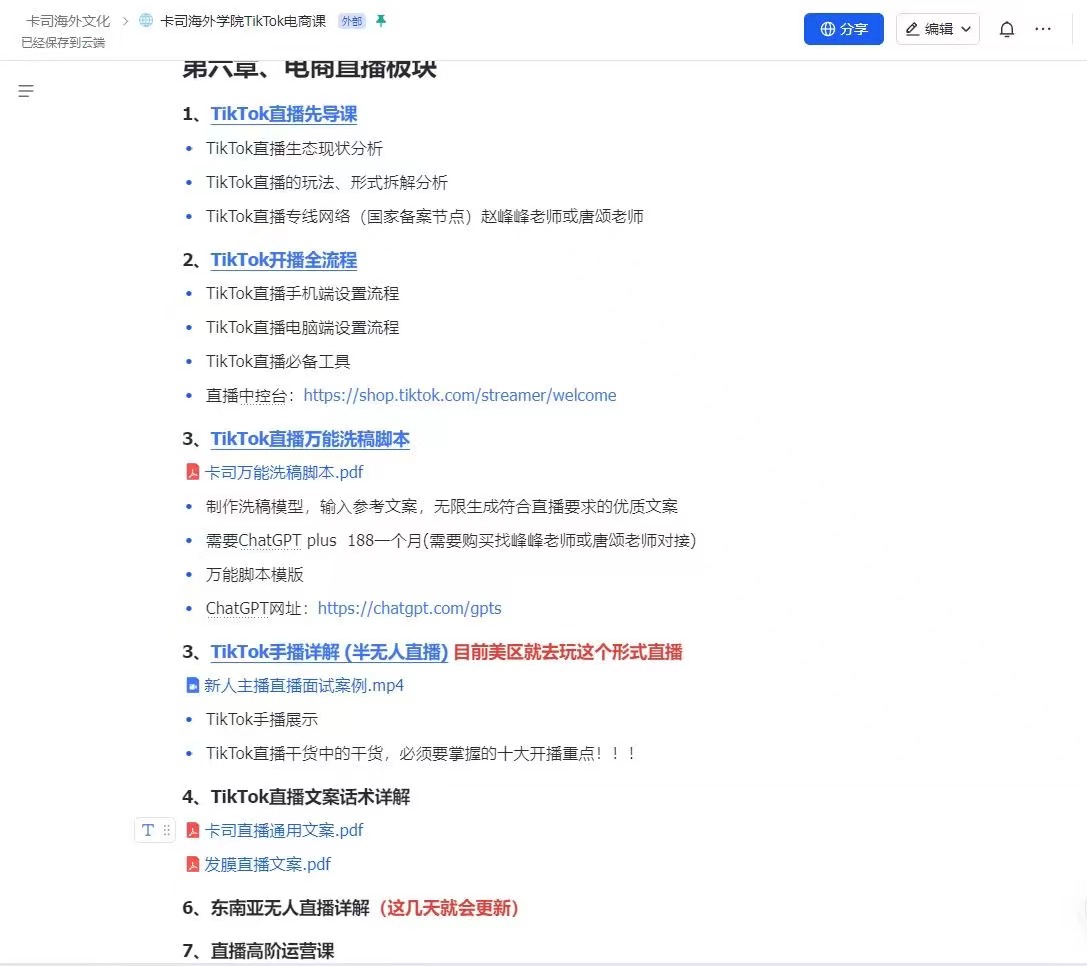Screen dimensions: 1087x966
Task: Open the TikTok直播先导课 heading link
Action: click(284, 114)
